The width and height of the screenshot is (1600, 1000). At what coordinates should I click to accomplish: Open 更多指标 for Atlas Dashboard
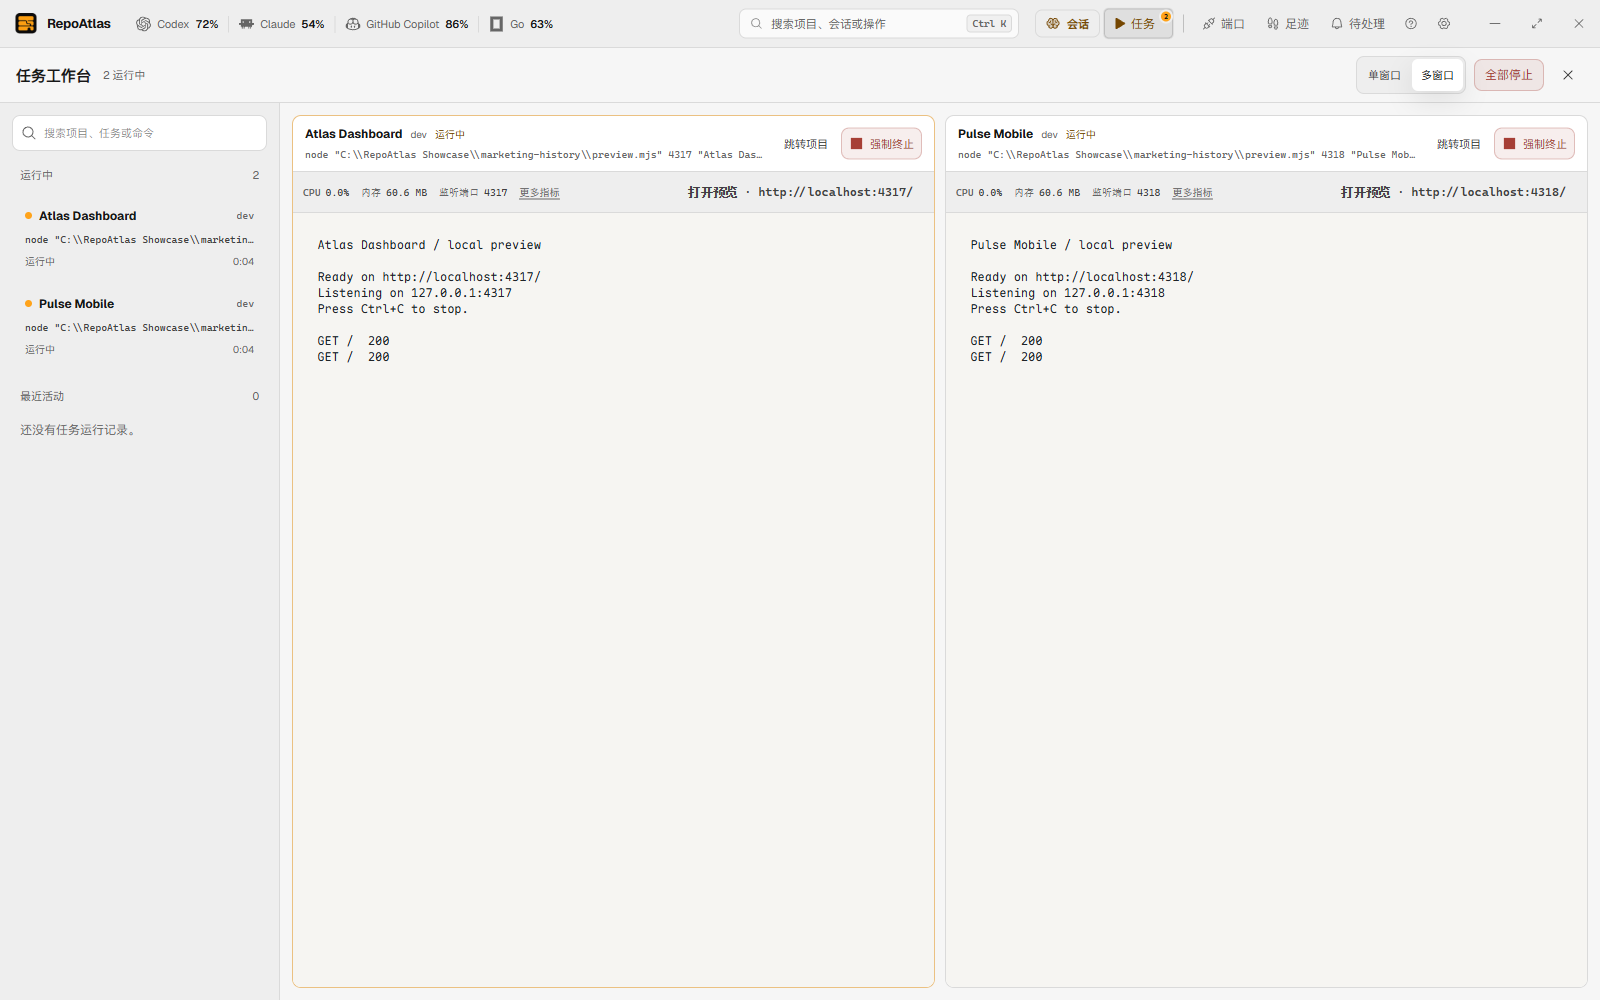point(539,193)
